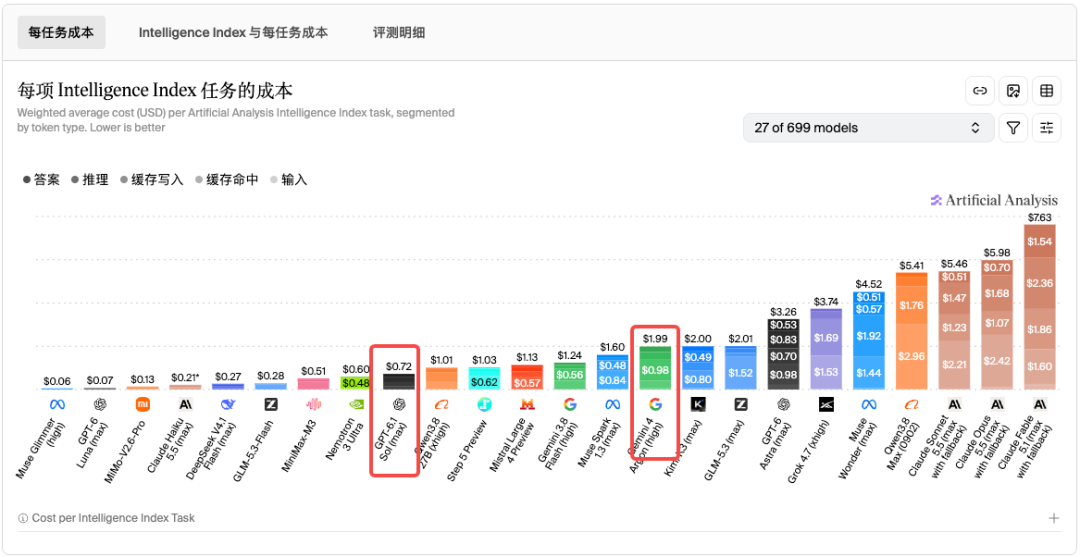Click MiniMax waveform logo
The image size is (1080, 557).
pos(313,404)
